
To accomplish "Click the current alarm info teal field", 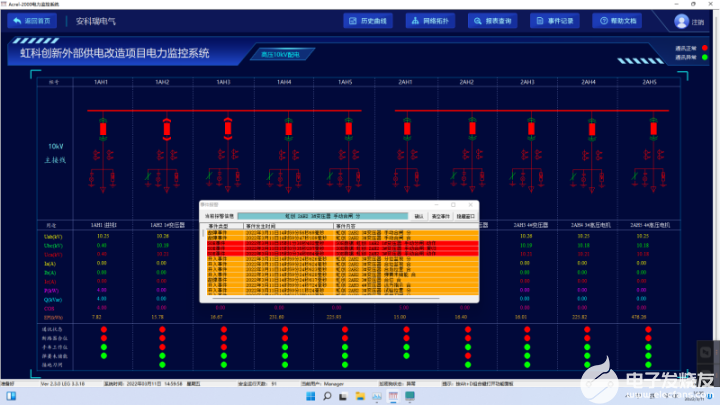I will point(322,216).
